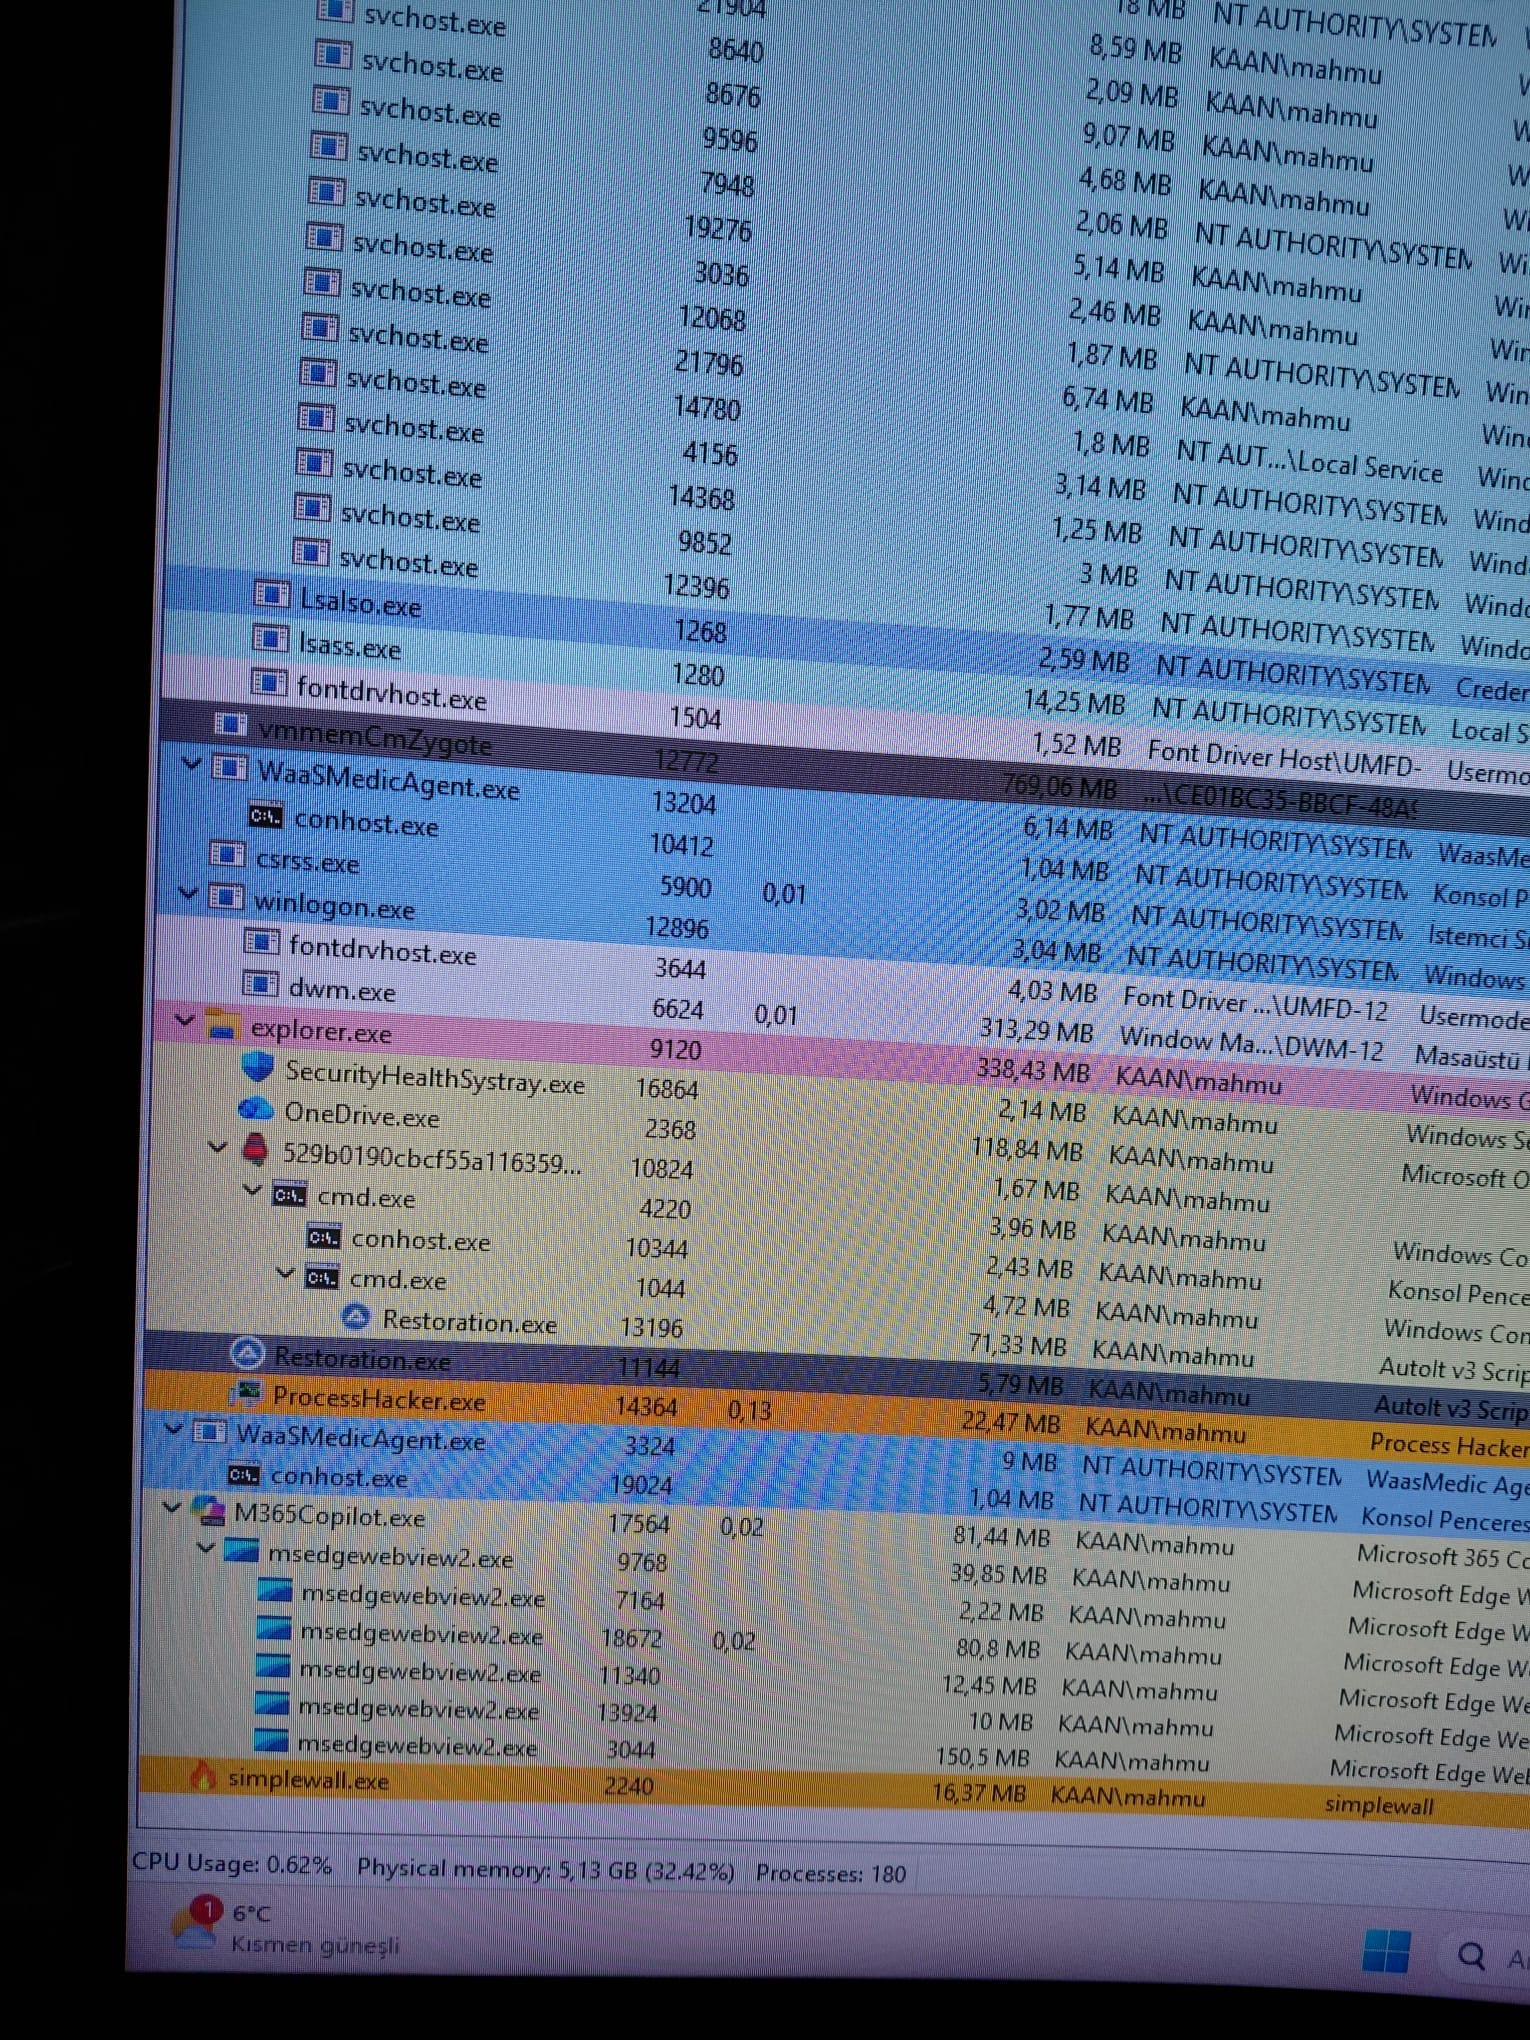
Task: Click the OneDrive.exe cloud icon
Action: pos(256,1108)
